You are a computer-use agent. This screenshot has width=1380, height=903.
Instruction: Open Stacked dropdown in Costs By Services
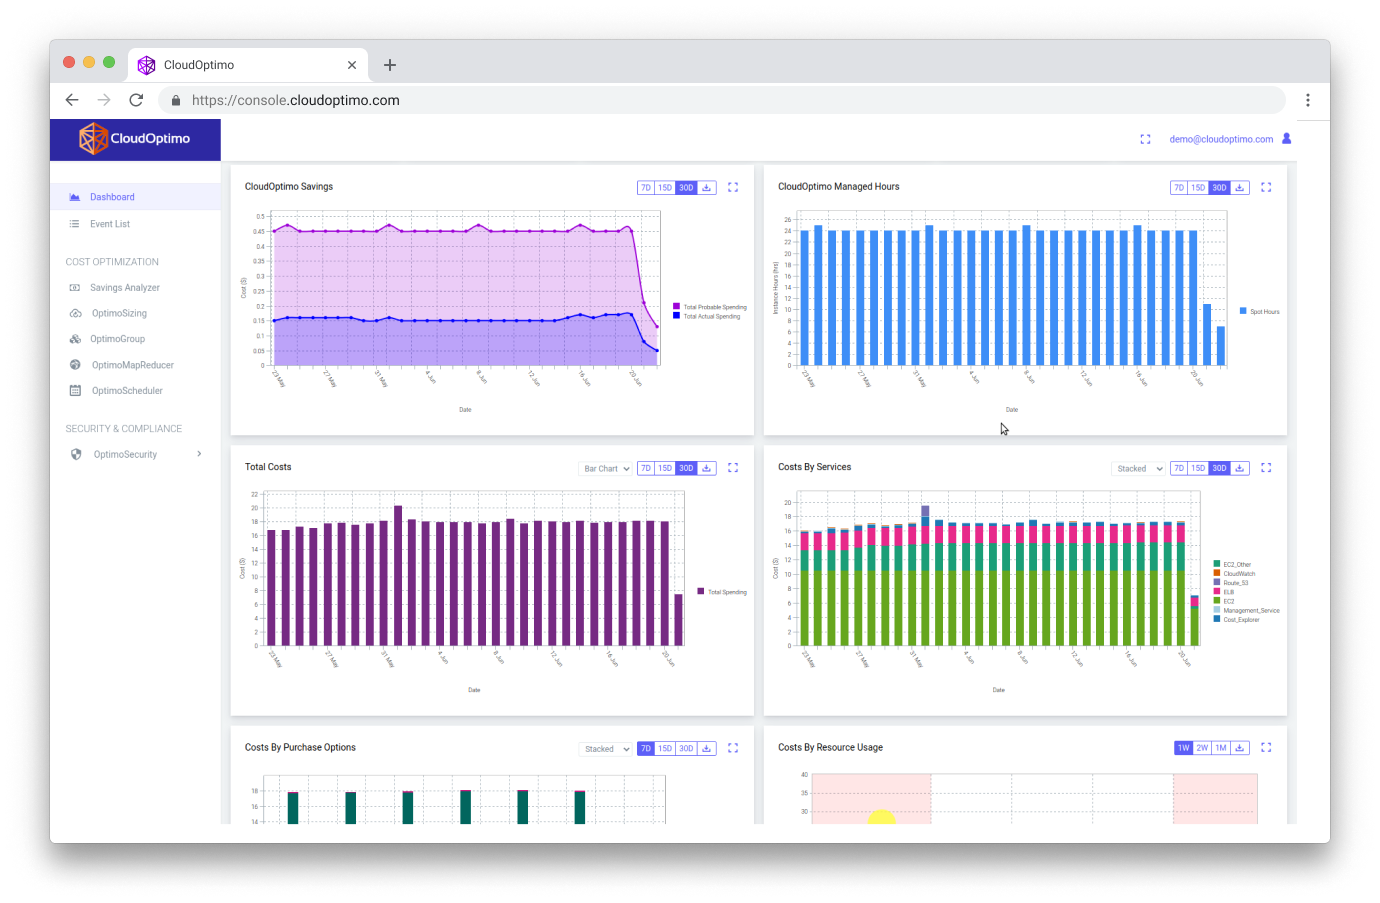[x=1139, y=468]
